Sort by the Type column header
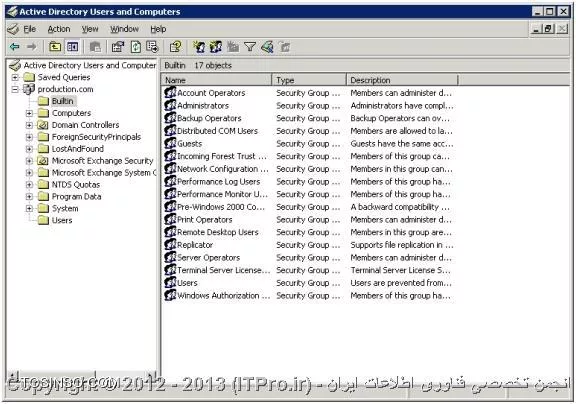This screenshot has width=576, height=404. (x=309, y=80)
